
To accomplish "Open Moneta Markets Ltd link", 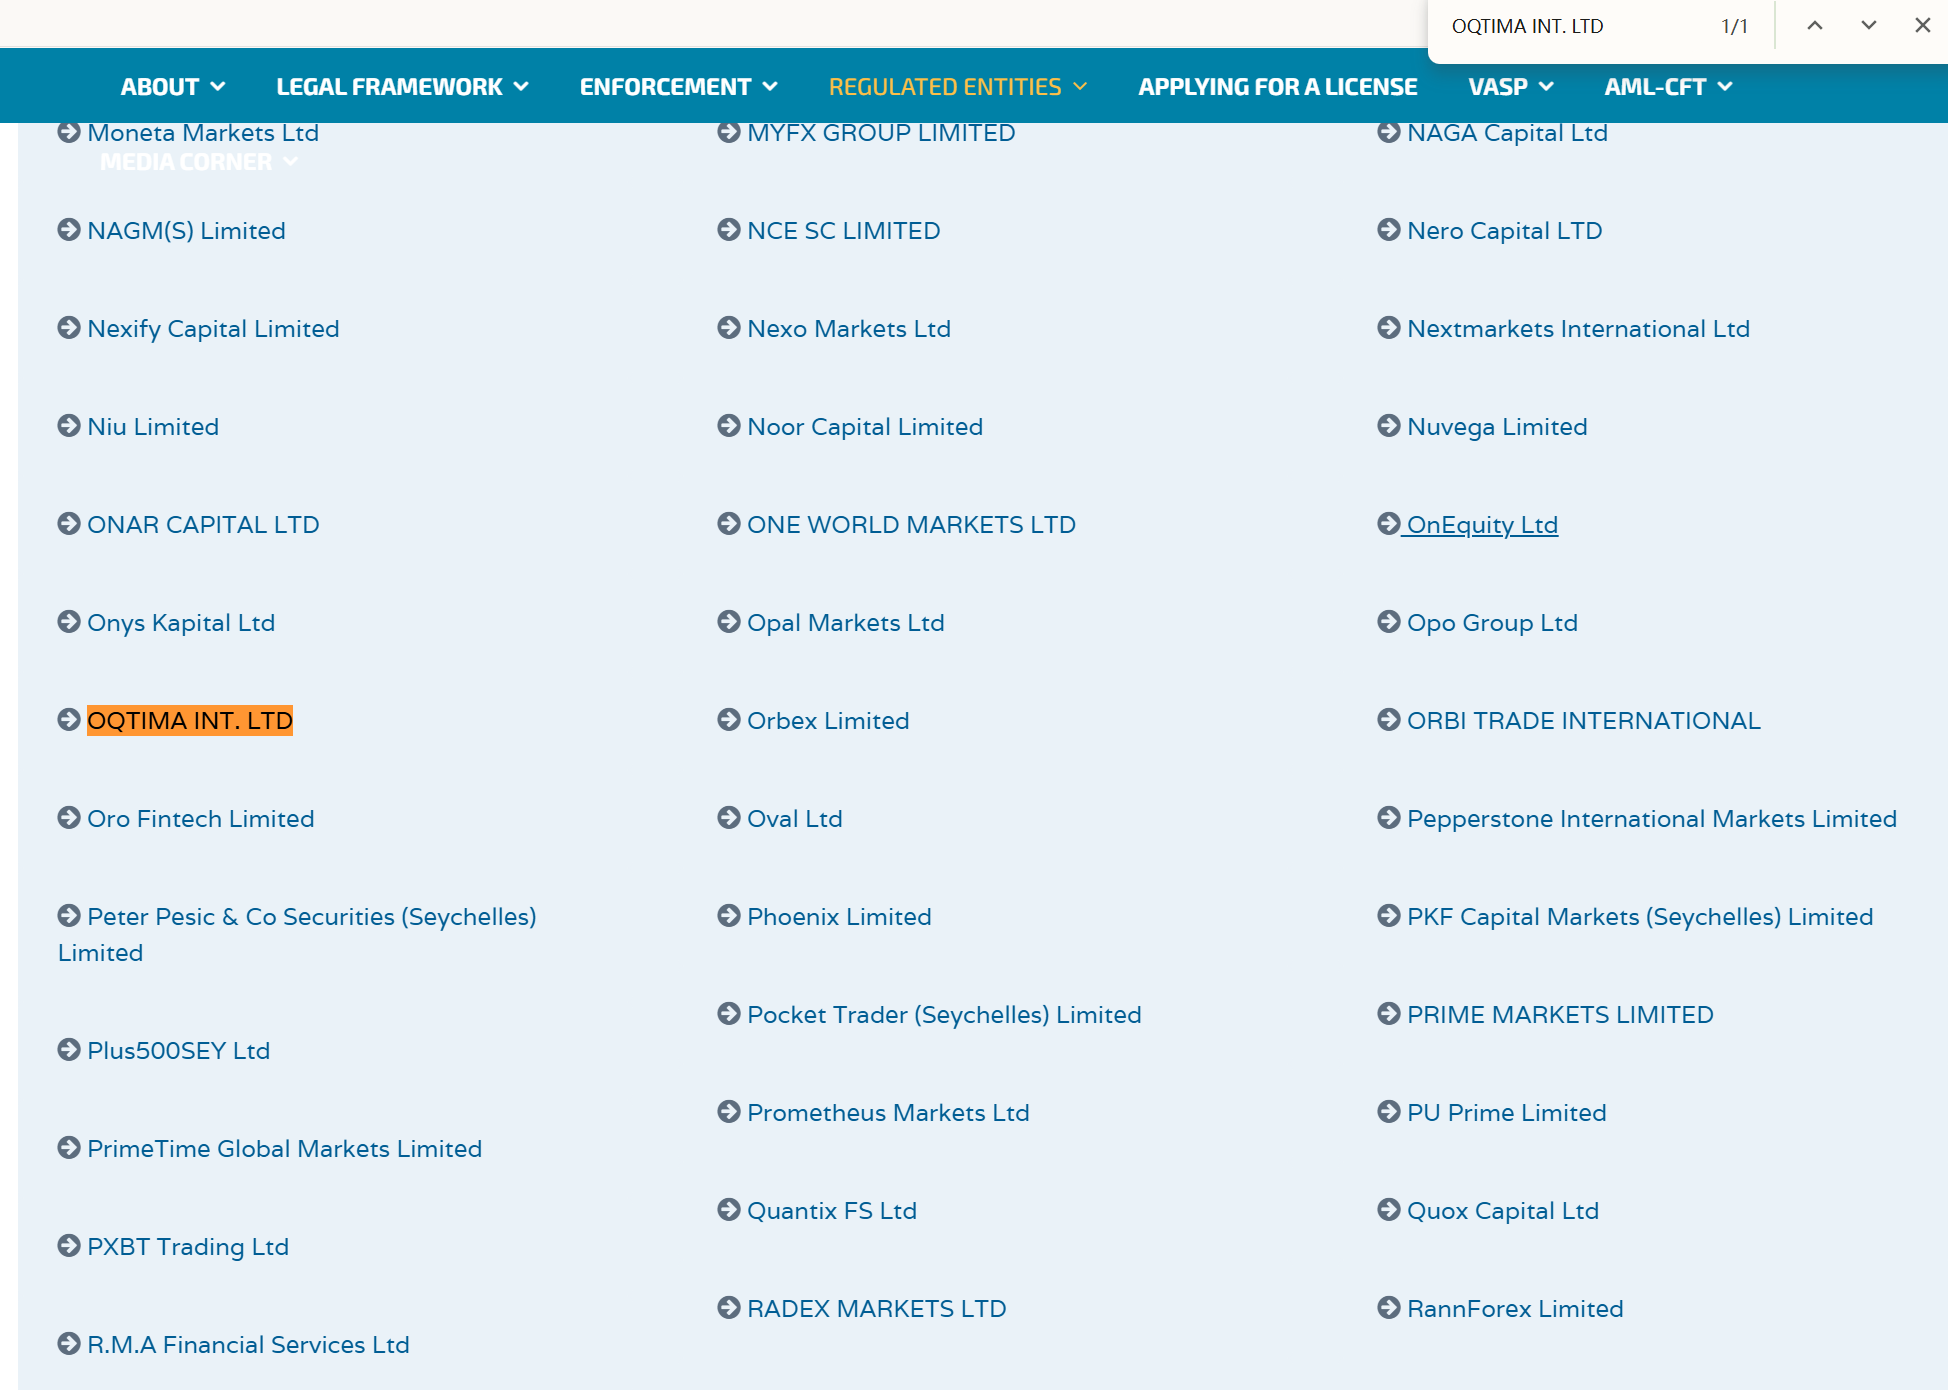I will coord(203,133).
